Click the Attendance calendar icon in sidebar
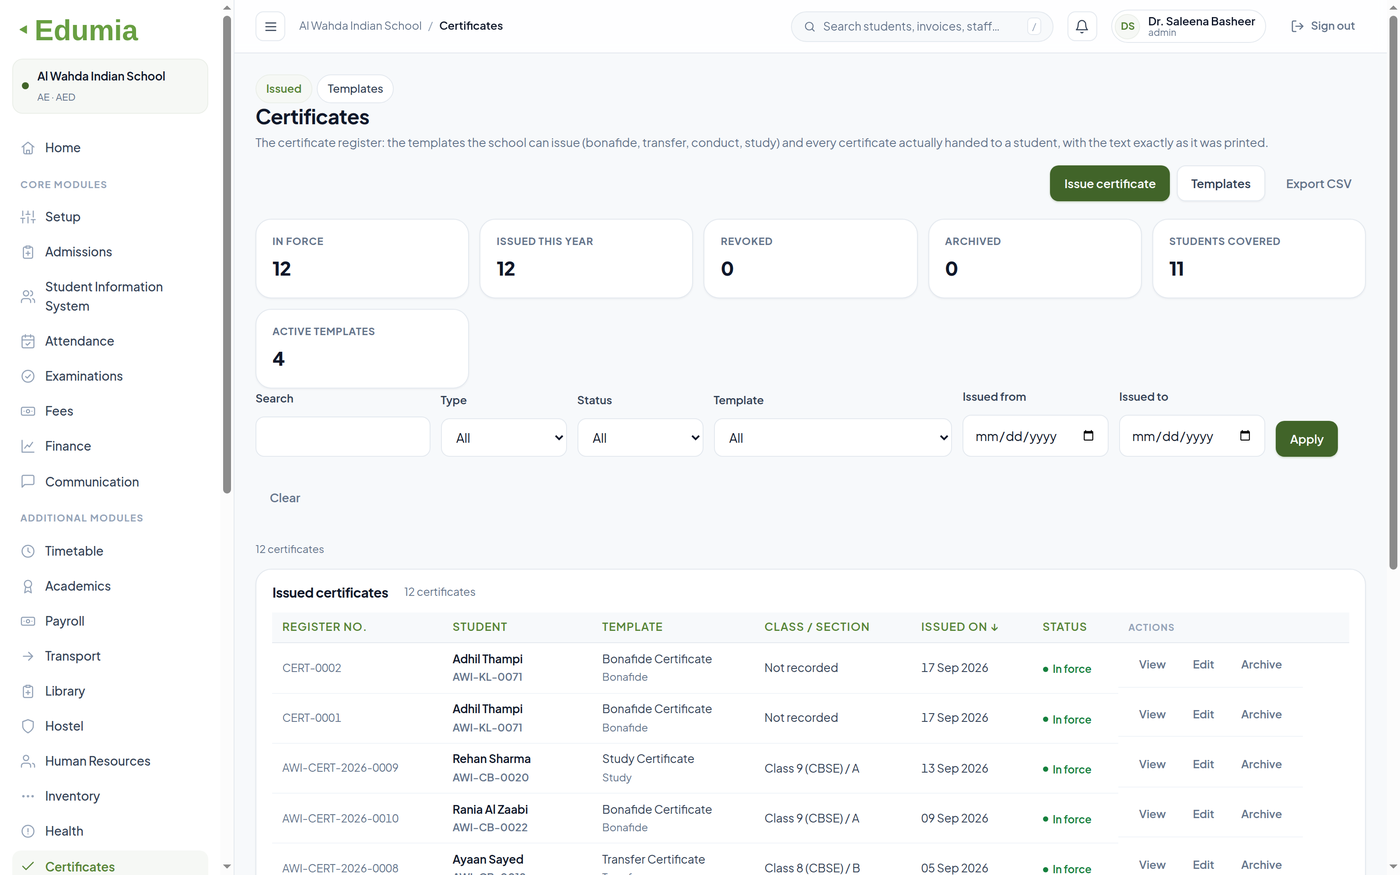Image resolution: width=1400 pixels, height=875 pixels. coord(28,341)
